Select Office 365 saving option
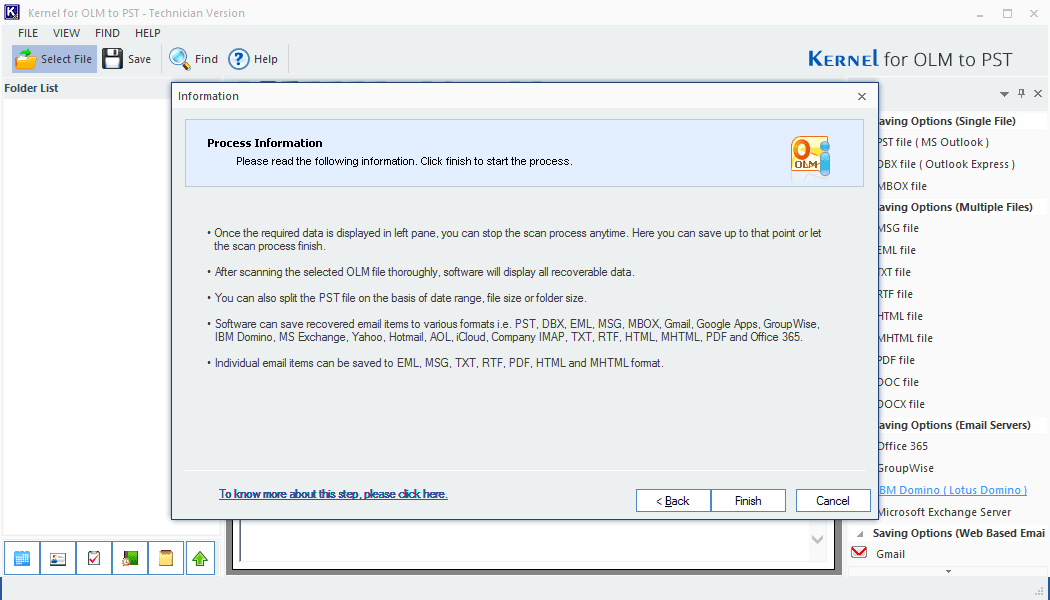 903,446
